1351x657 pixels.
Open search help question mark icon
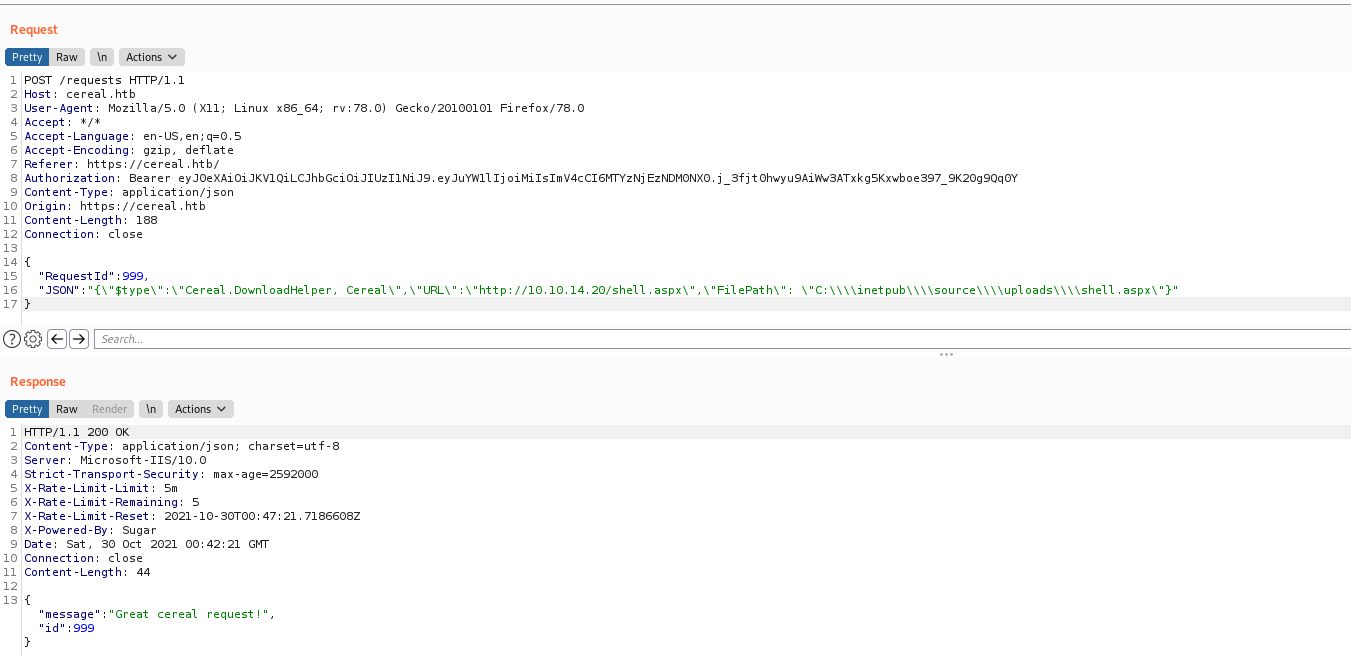[x=12, y=339]
